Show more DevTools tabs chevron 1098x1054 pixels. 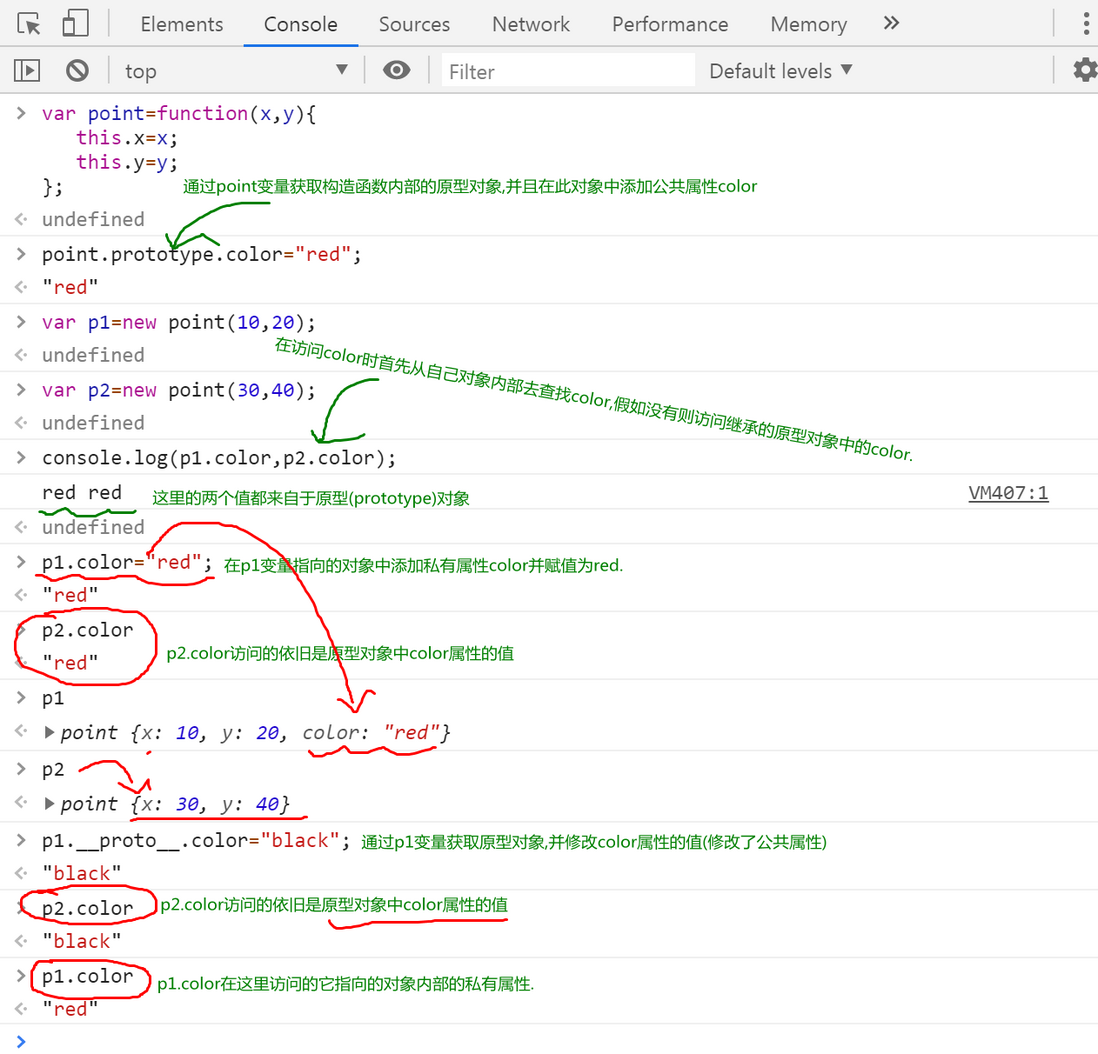(x=891, y=23)
